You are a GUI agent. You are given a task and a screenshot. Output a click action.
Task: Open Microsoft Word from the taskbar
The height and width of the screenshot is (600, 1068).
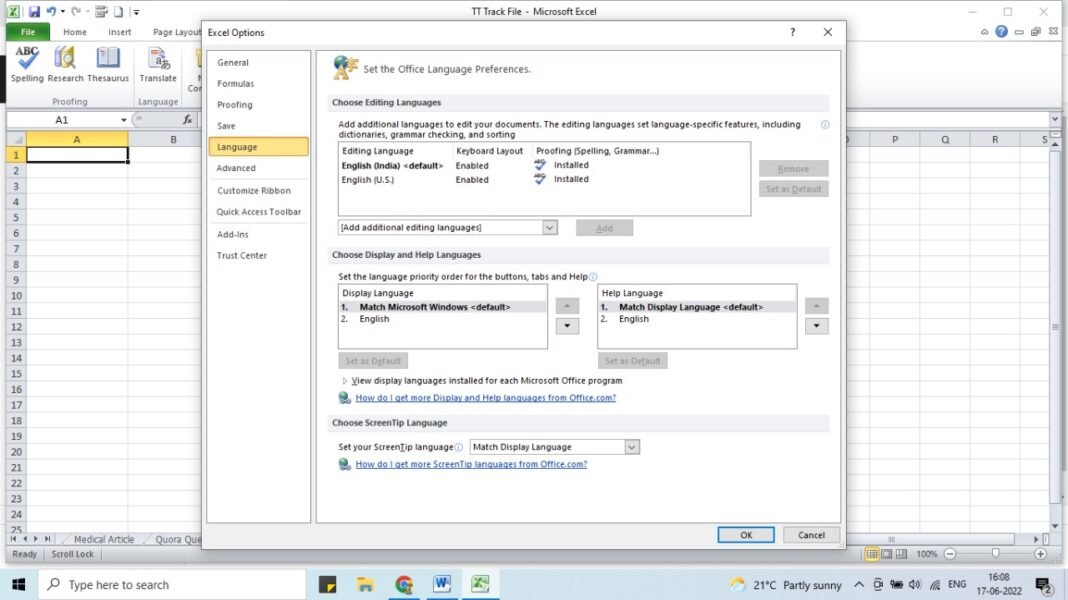pyautogui.click(x=442, y=584)
